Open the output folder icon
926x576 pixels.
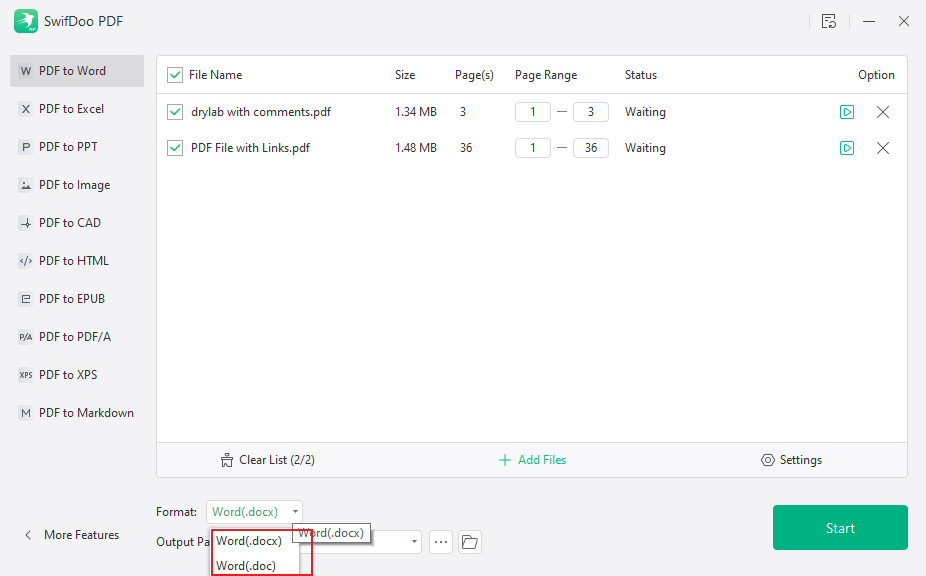(x=468, y=541)
